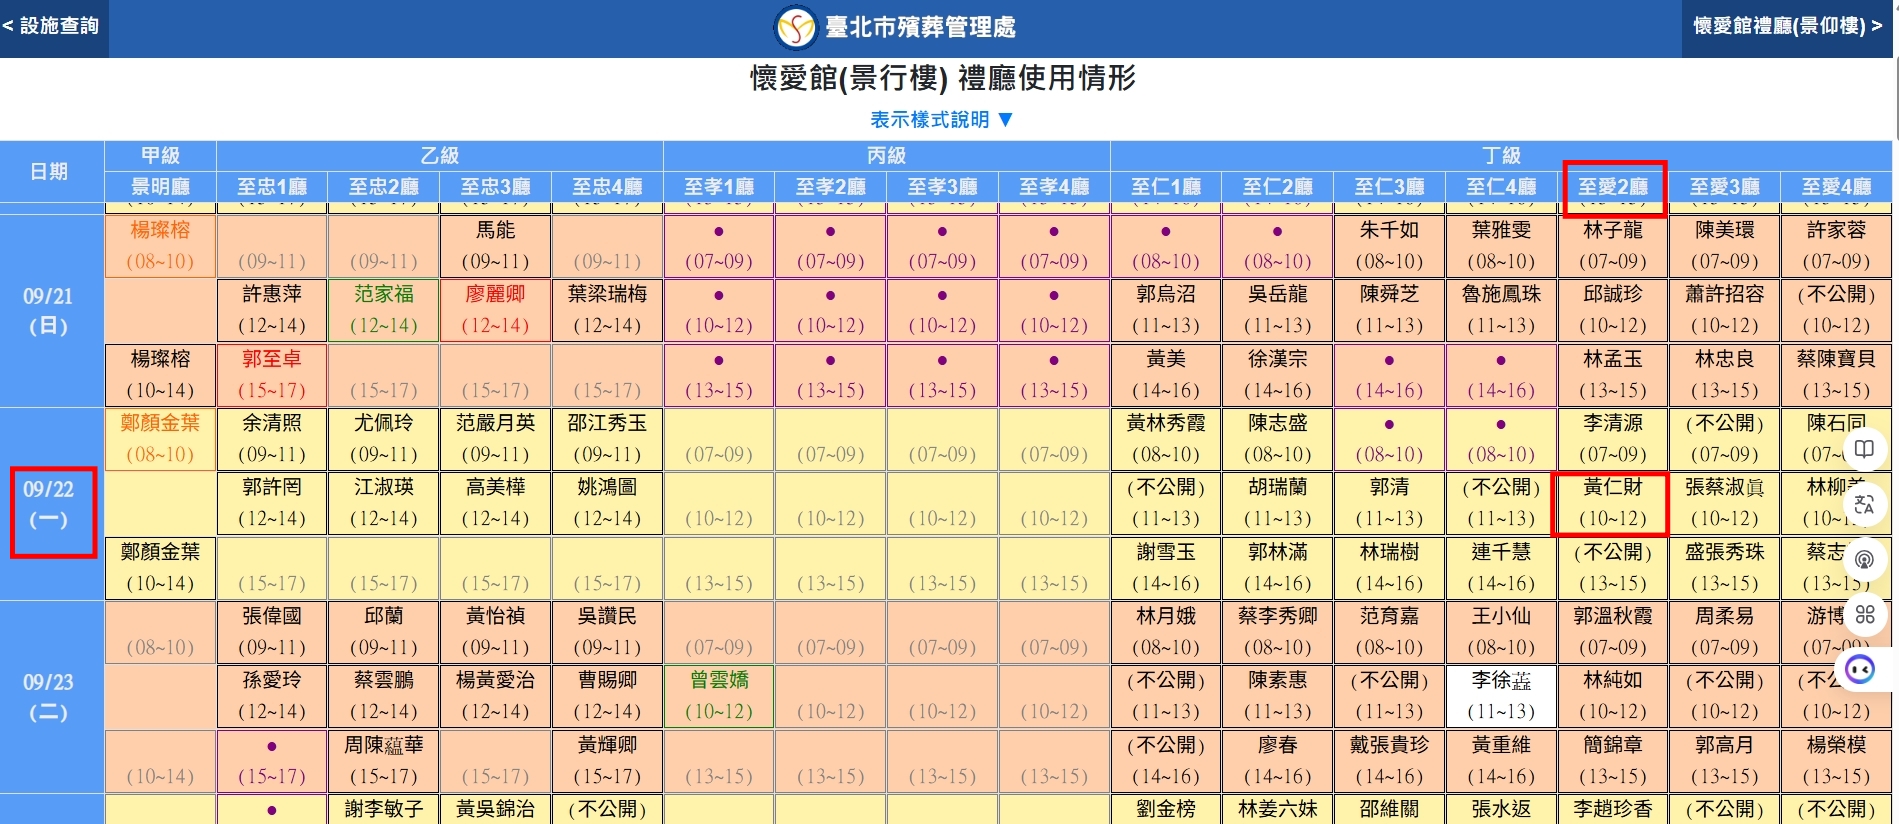Open the red 廖麗卿 (12~14) entry
1899x824 pixels.
tap(495, 310)
